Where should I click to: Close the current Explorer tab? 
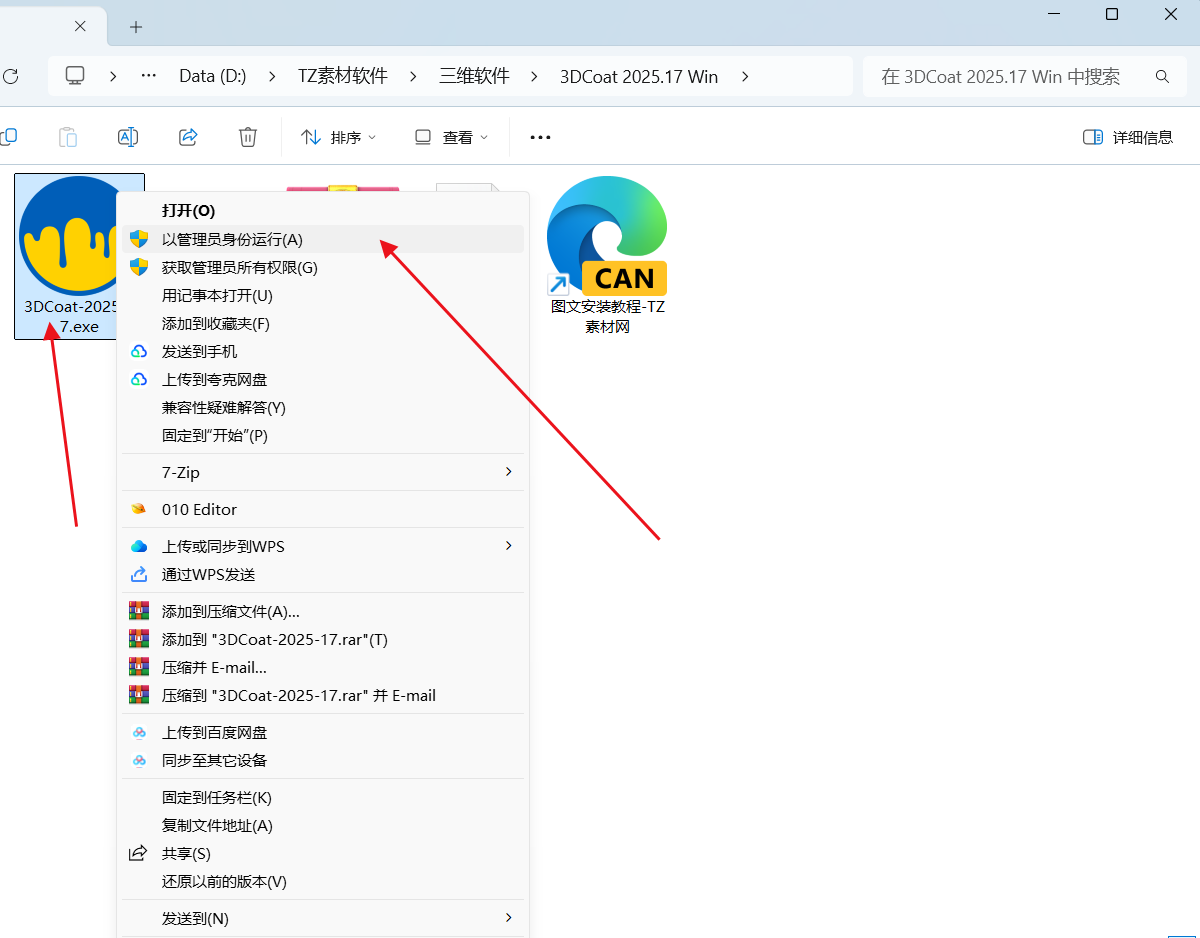pos(80,26)
